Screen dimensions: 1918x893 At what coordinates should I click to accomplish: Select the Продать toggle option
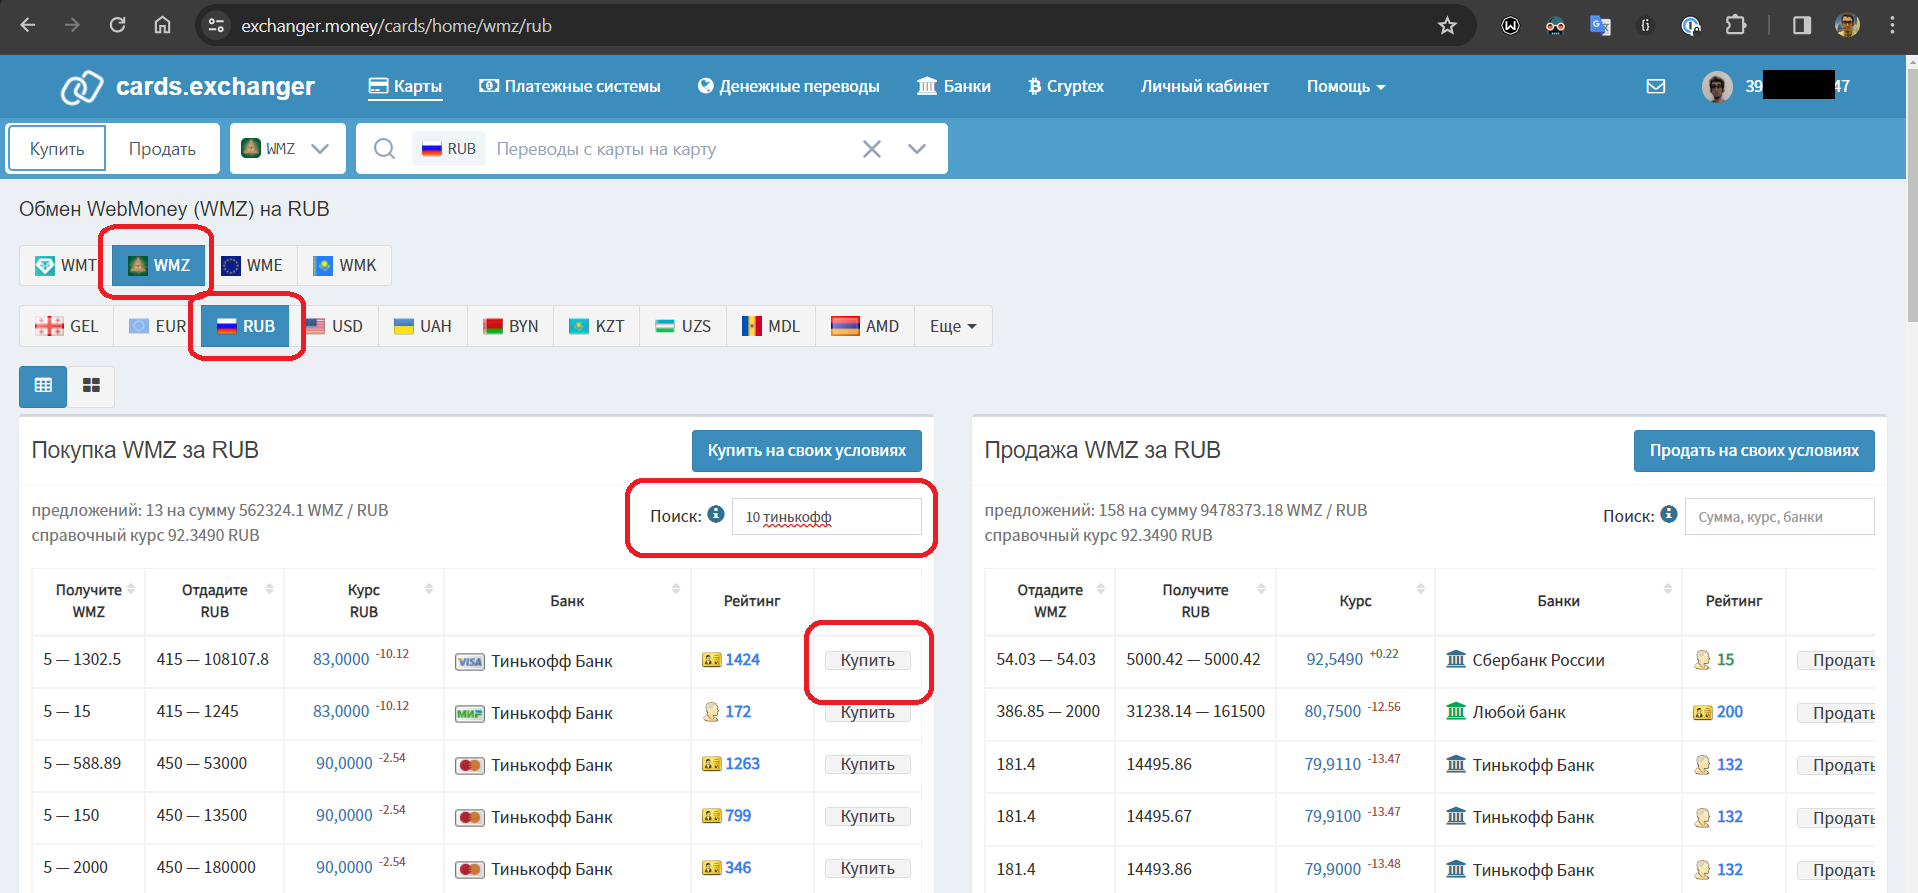pos(162,149)
